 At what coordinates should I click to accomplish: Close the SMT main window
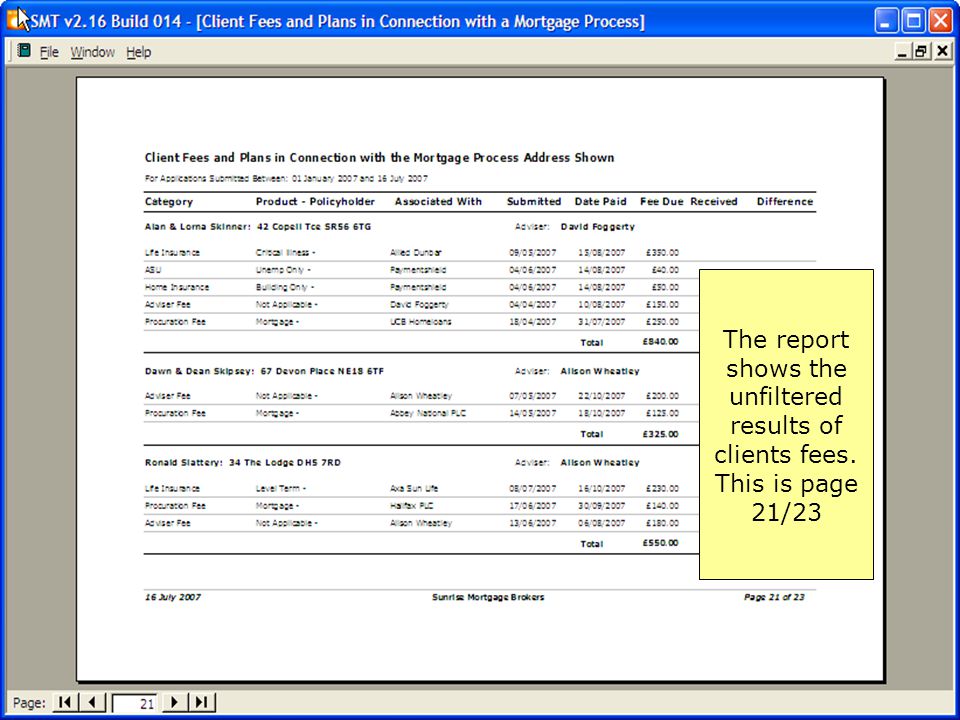click(941, 21)
